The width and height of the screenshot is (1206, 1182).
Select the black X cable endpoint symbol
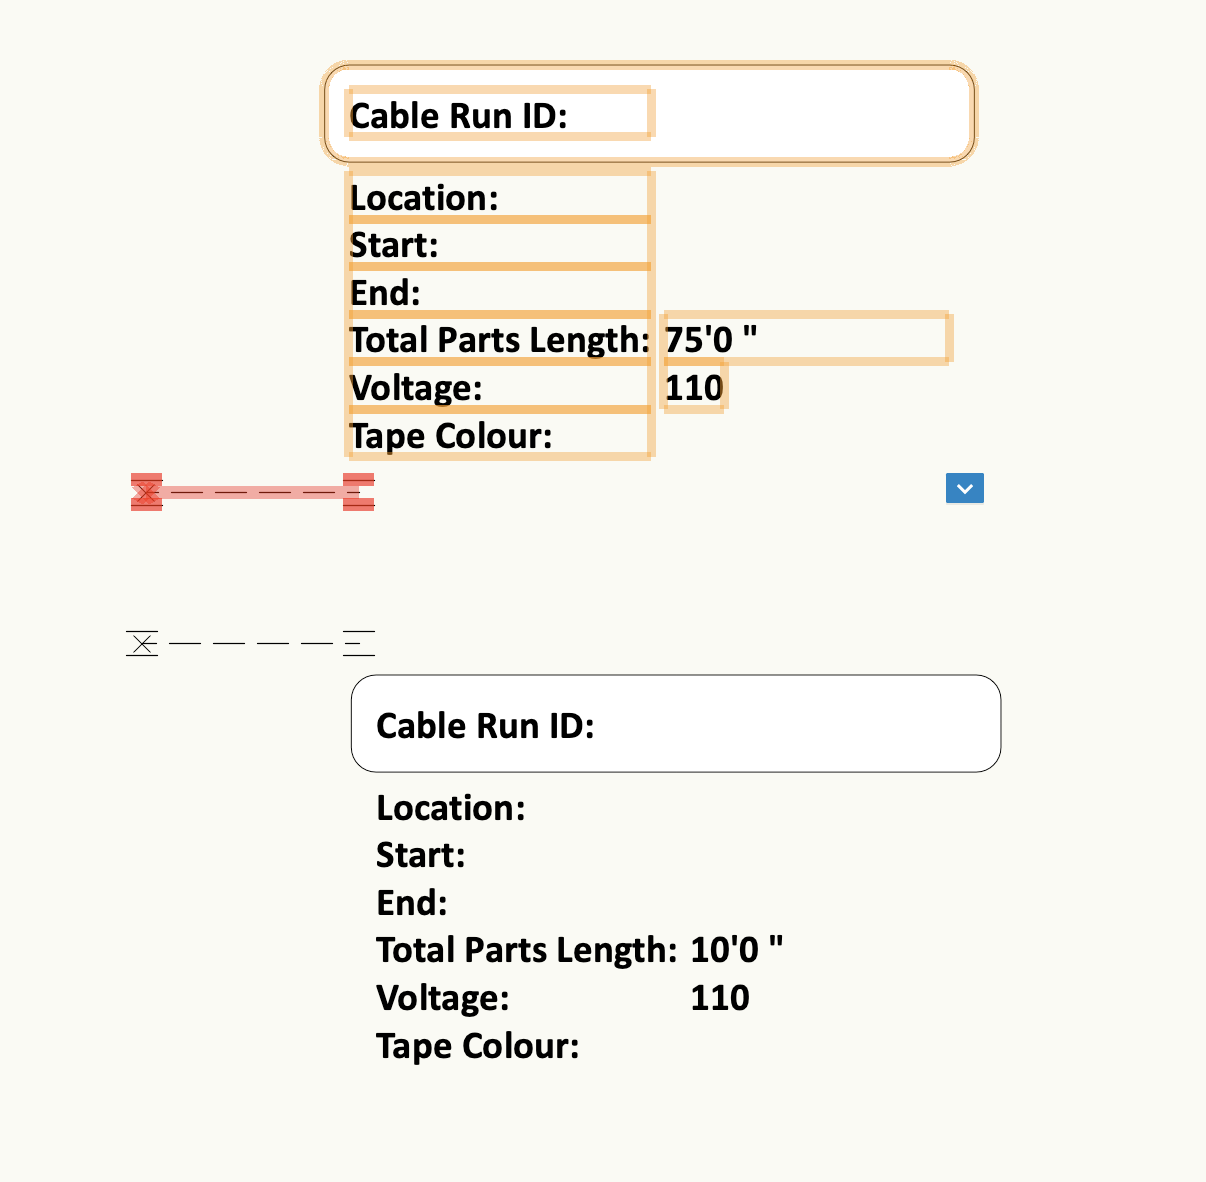click(x=143, y=643)
